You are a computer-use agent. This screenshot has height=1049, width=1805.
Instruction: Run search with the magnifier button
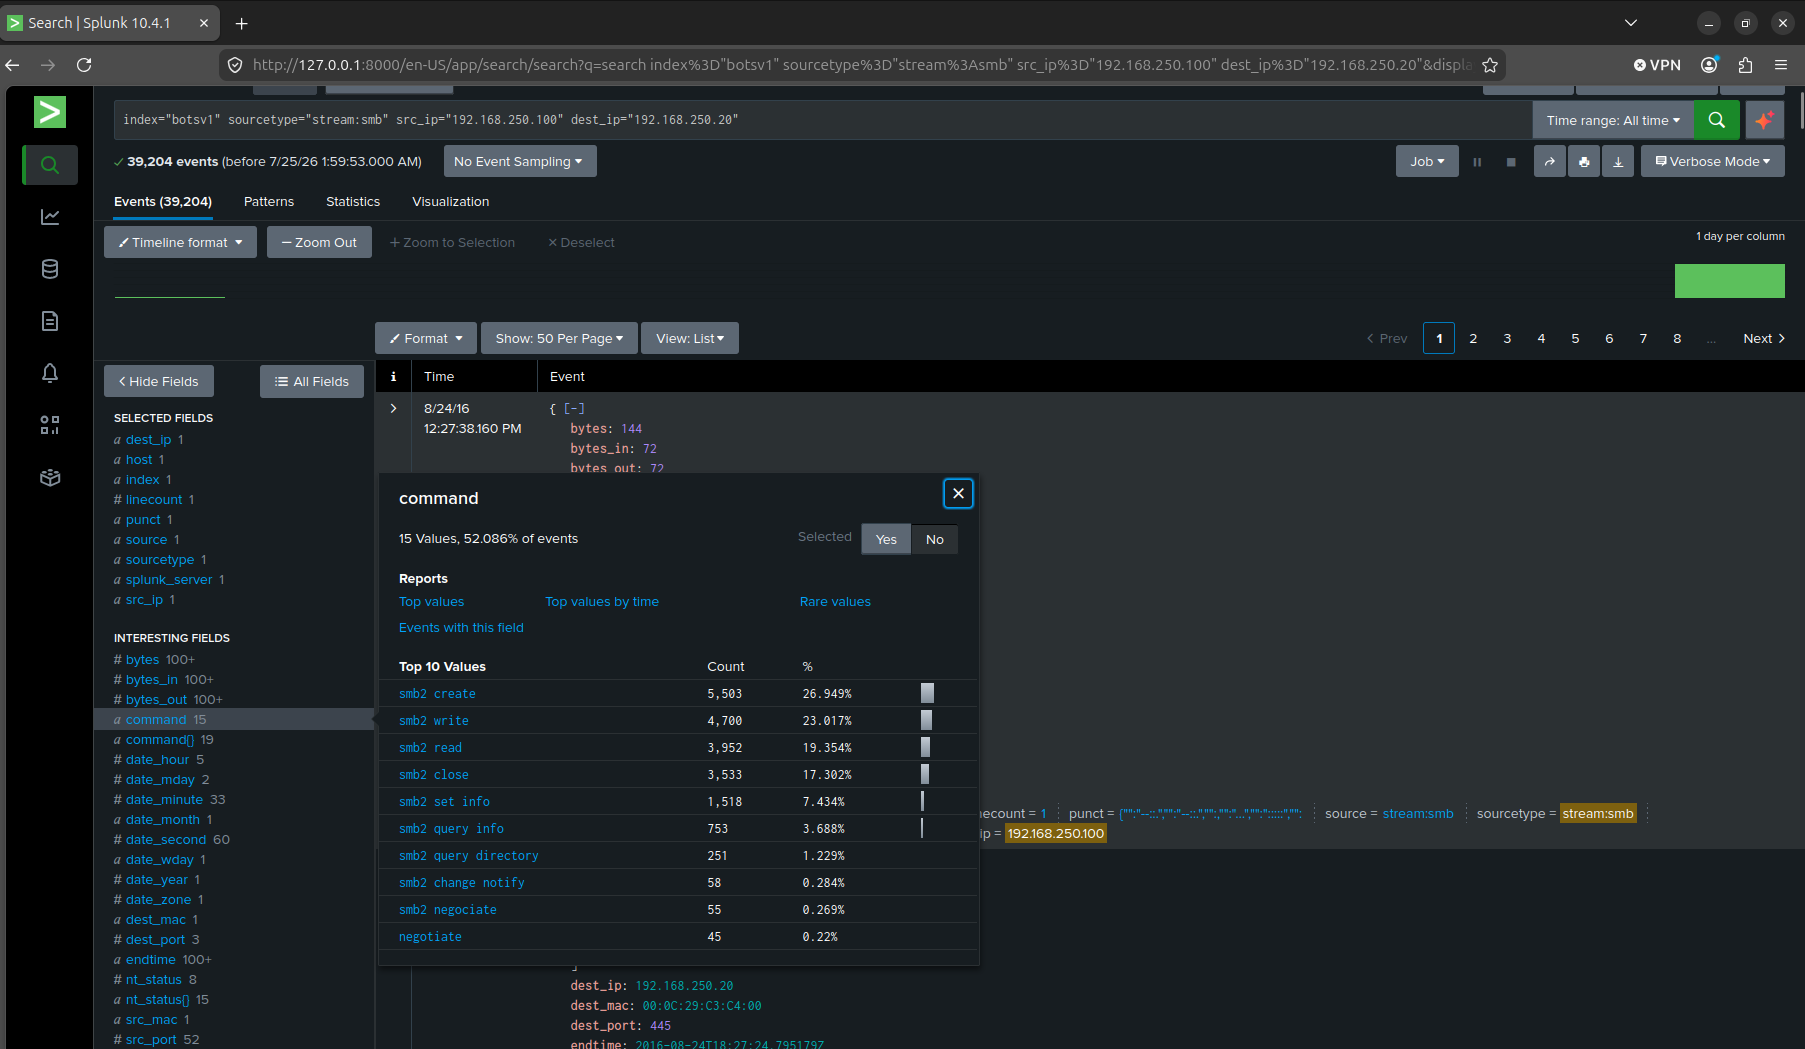click(x=1717, y=120)
